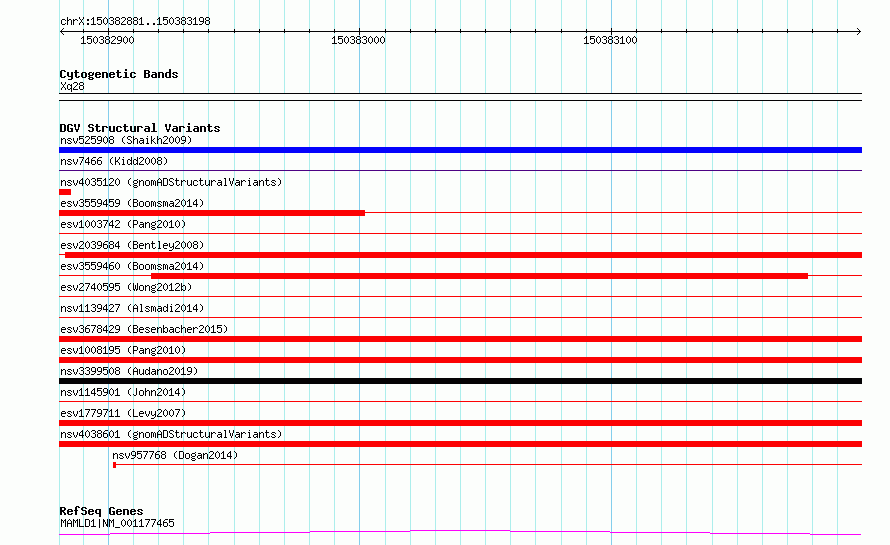Click the Cytogenetic Bands track heading

coord(119,74)
